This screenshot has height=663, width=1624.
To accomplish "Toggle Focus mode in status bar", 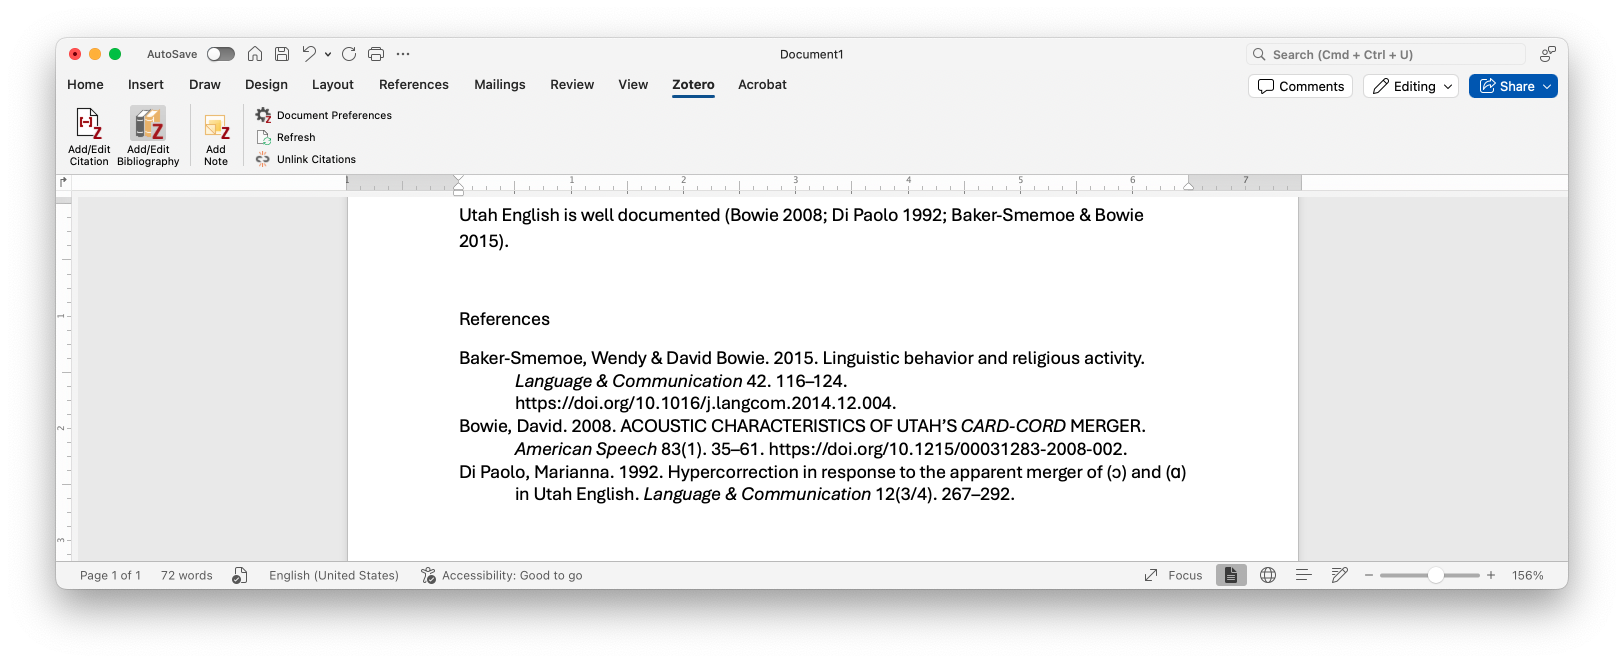I will [1173, 576].
